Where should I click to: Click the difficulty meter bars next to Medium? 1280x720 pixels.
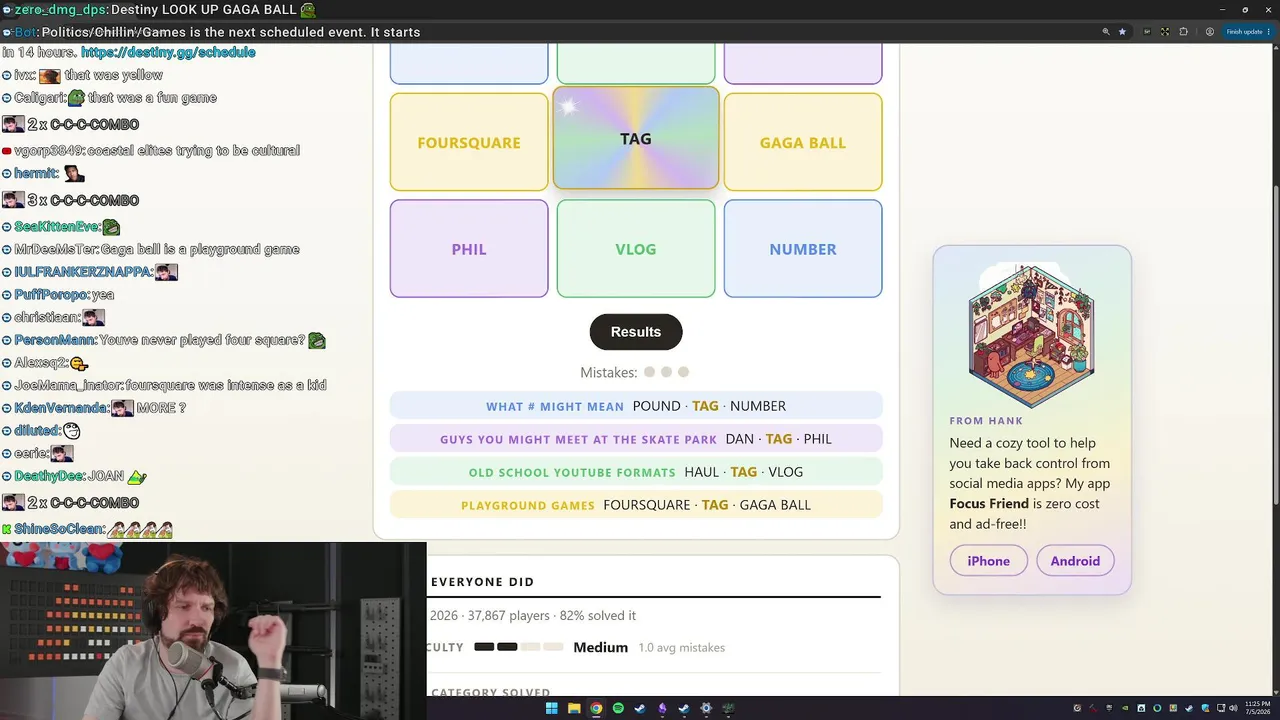point(519,647)
